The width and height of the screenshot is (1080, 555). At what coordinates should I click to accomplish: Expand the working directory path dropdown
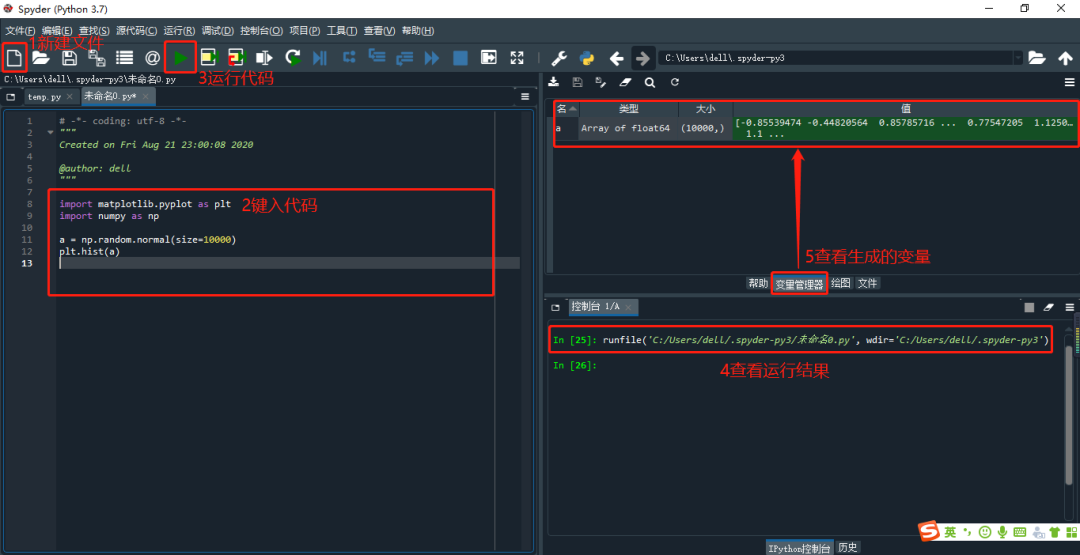tap(1018, 59)
